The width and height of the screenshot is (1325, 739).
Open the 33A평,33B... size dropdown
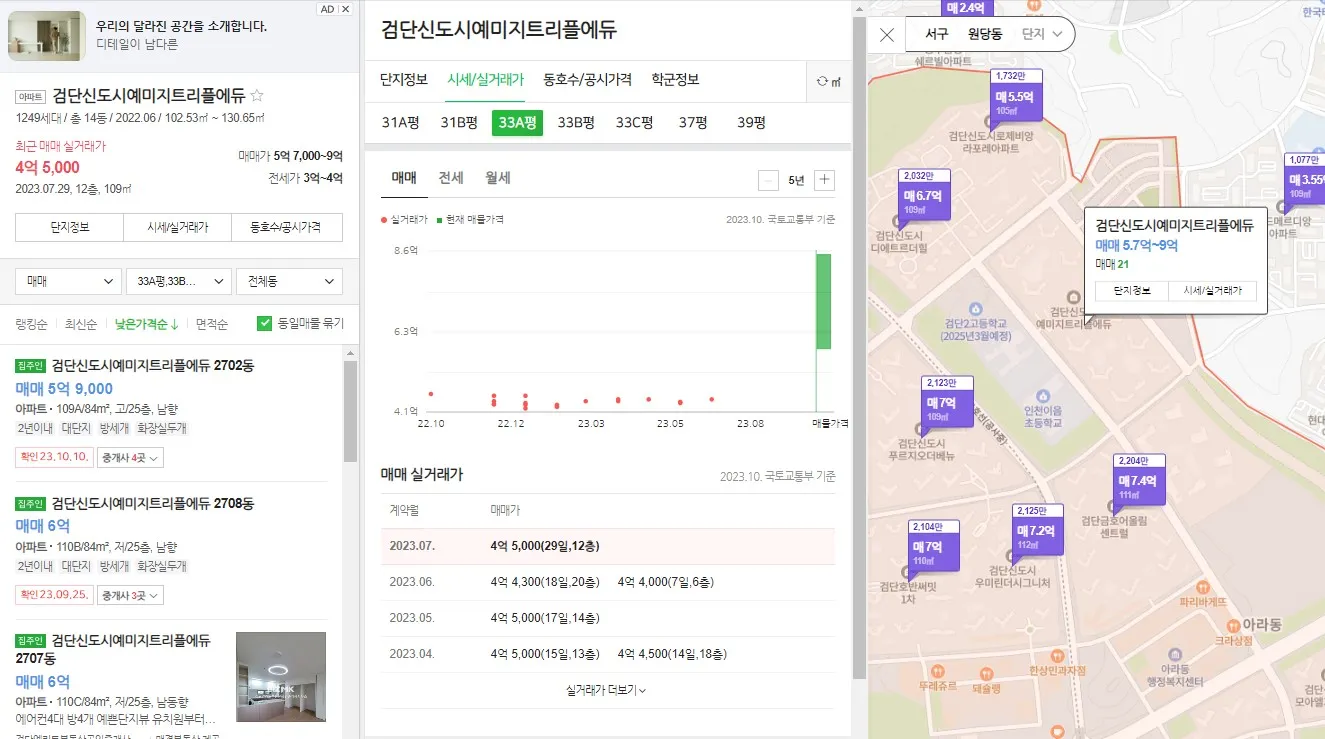179,282
